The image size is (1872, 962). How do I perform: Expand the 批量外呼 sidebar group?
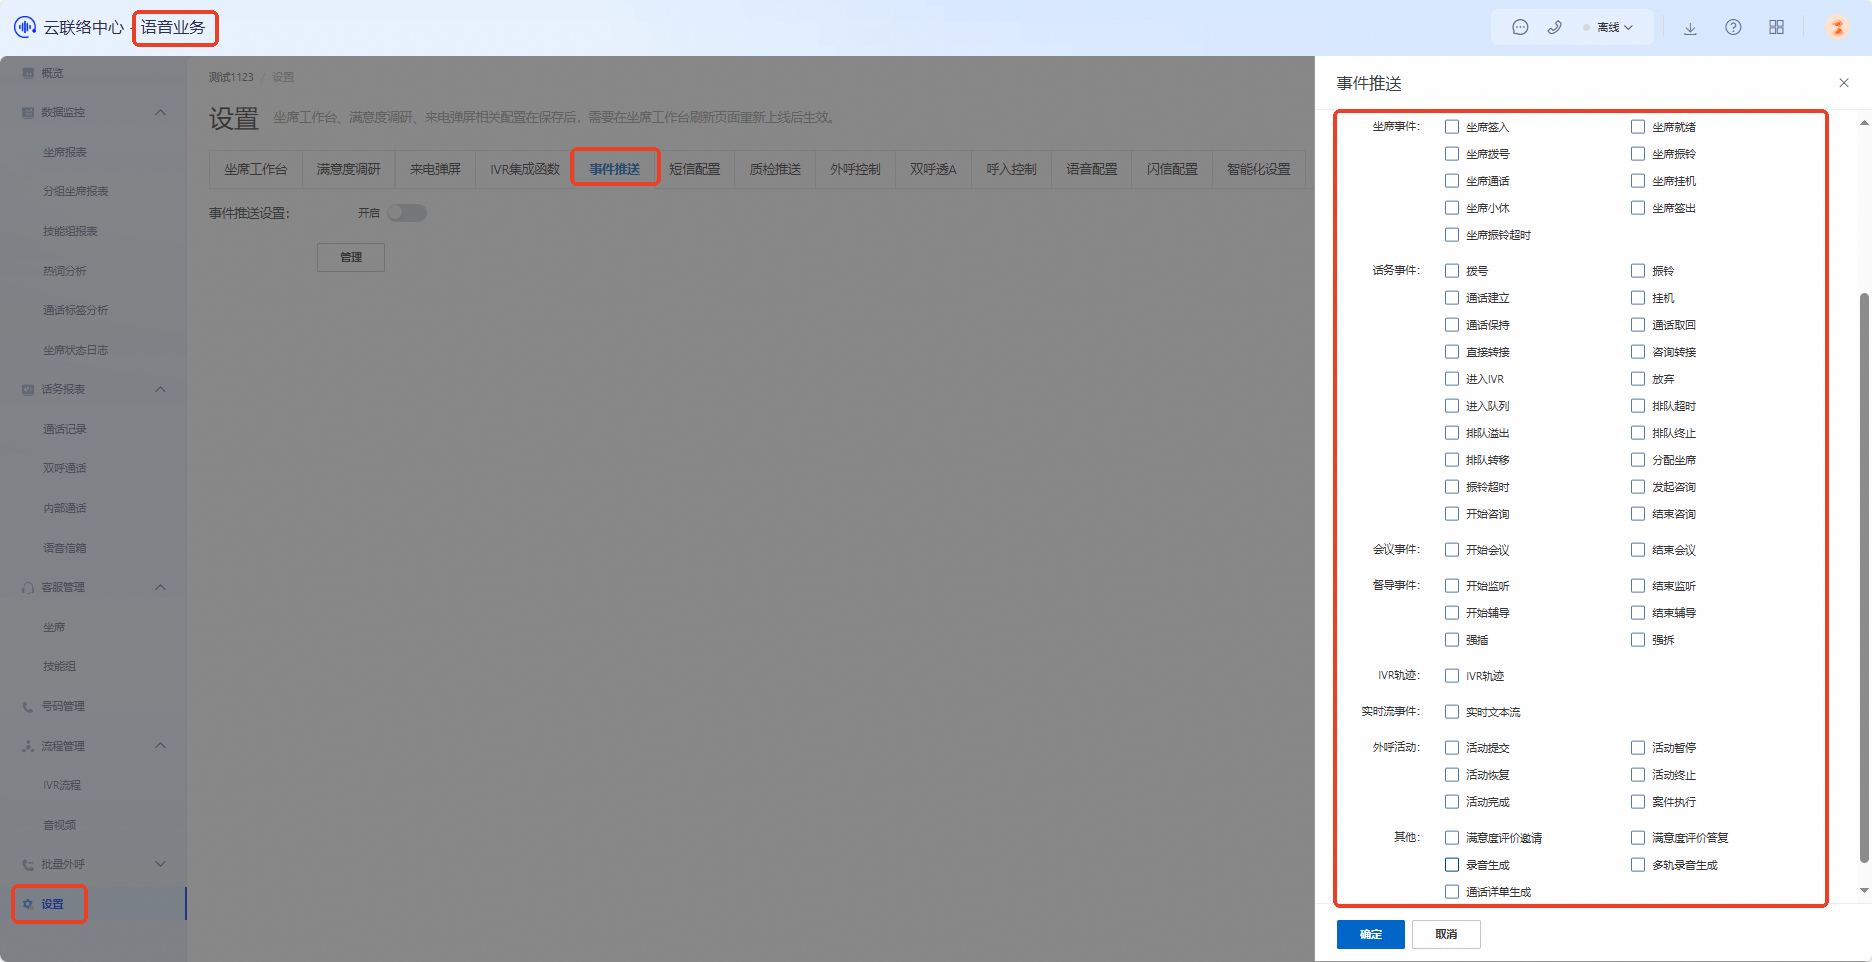tap(160, 864)
